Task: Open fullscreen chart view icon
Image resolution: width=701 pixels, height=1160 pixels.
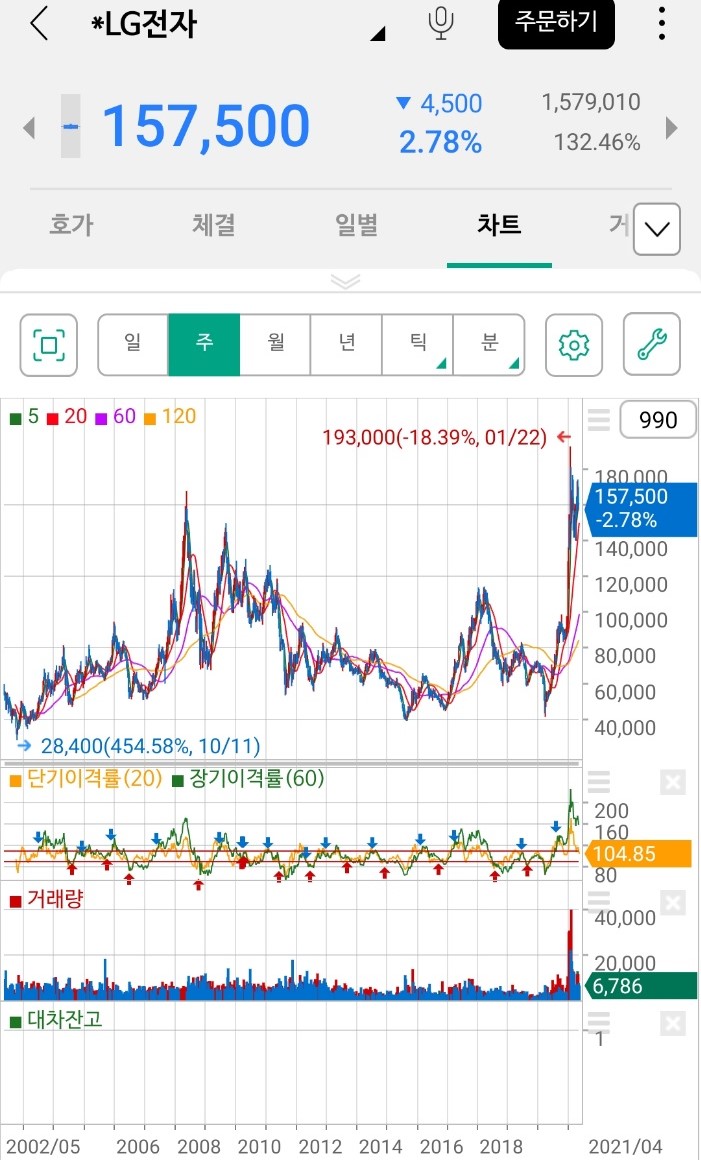Action: 49,345
